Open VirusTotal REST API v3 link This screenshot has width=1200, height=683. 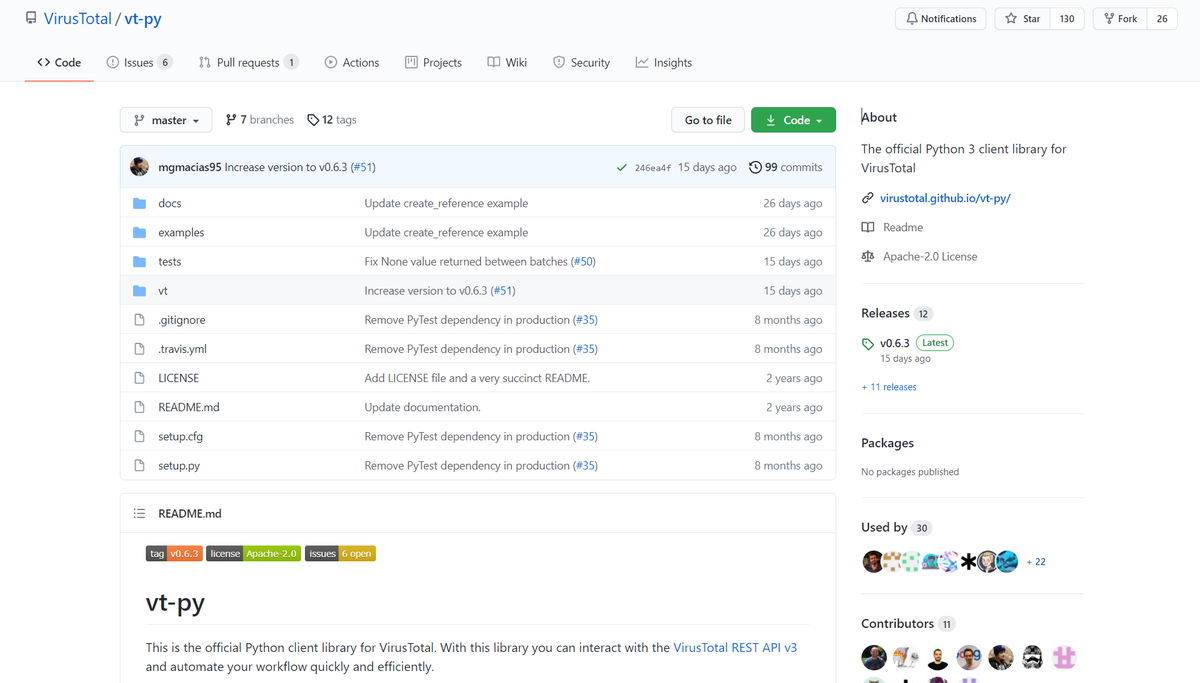point(735,647)
